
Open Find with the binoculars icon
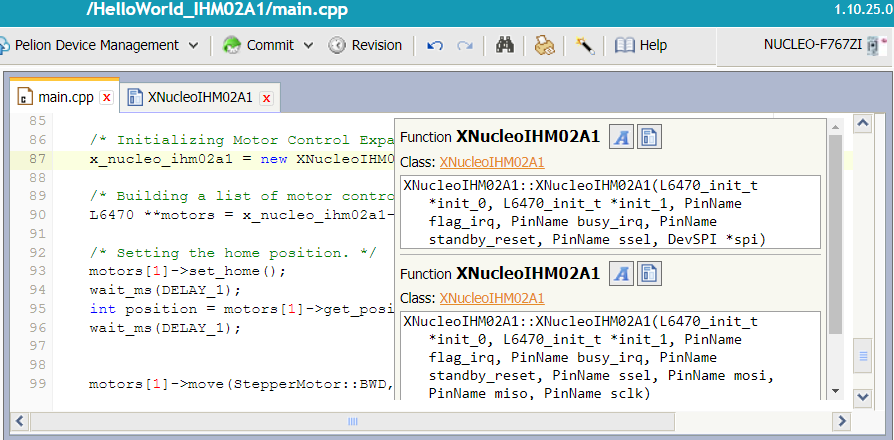[x=505, y=45]
